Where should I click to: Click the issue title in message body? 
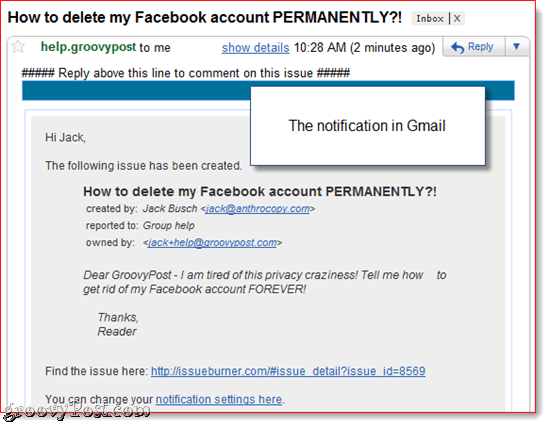tap(260, 192)
